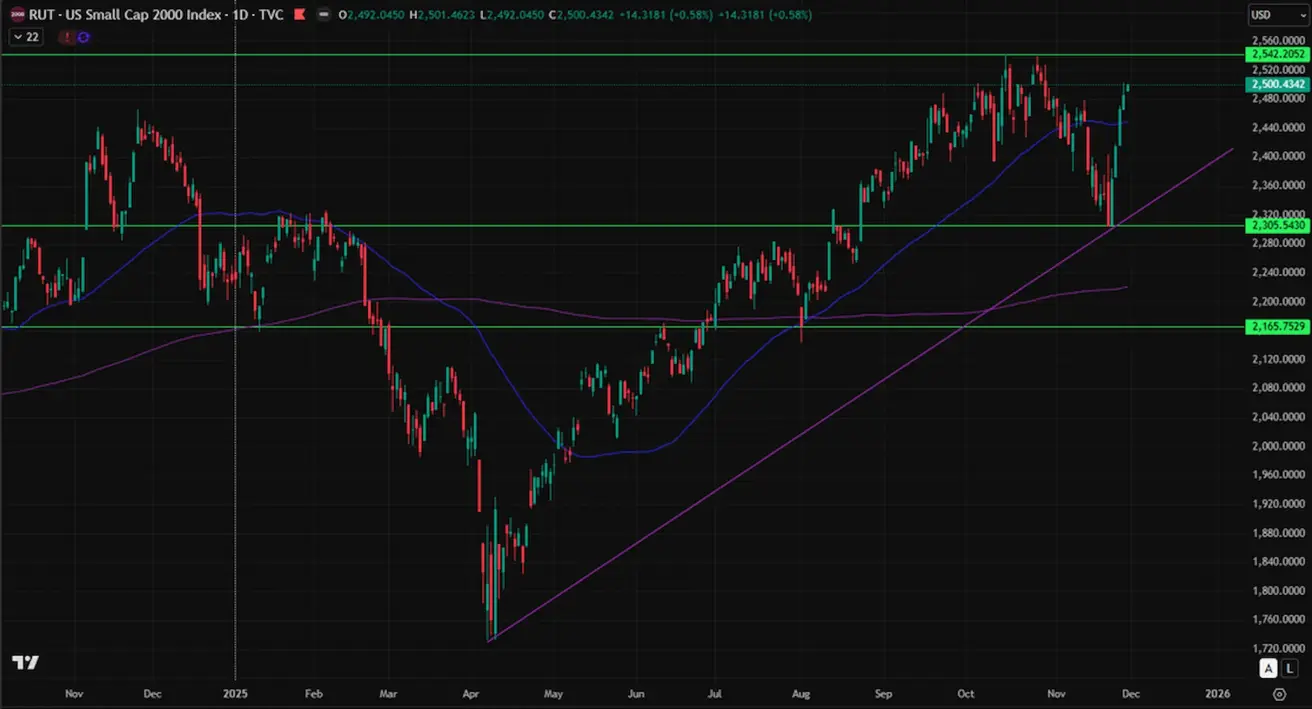Click the purple event indicator icon

(84, 37)
